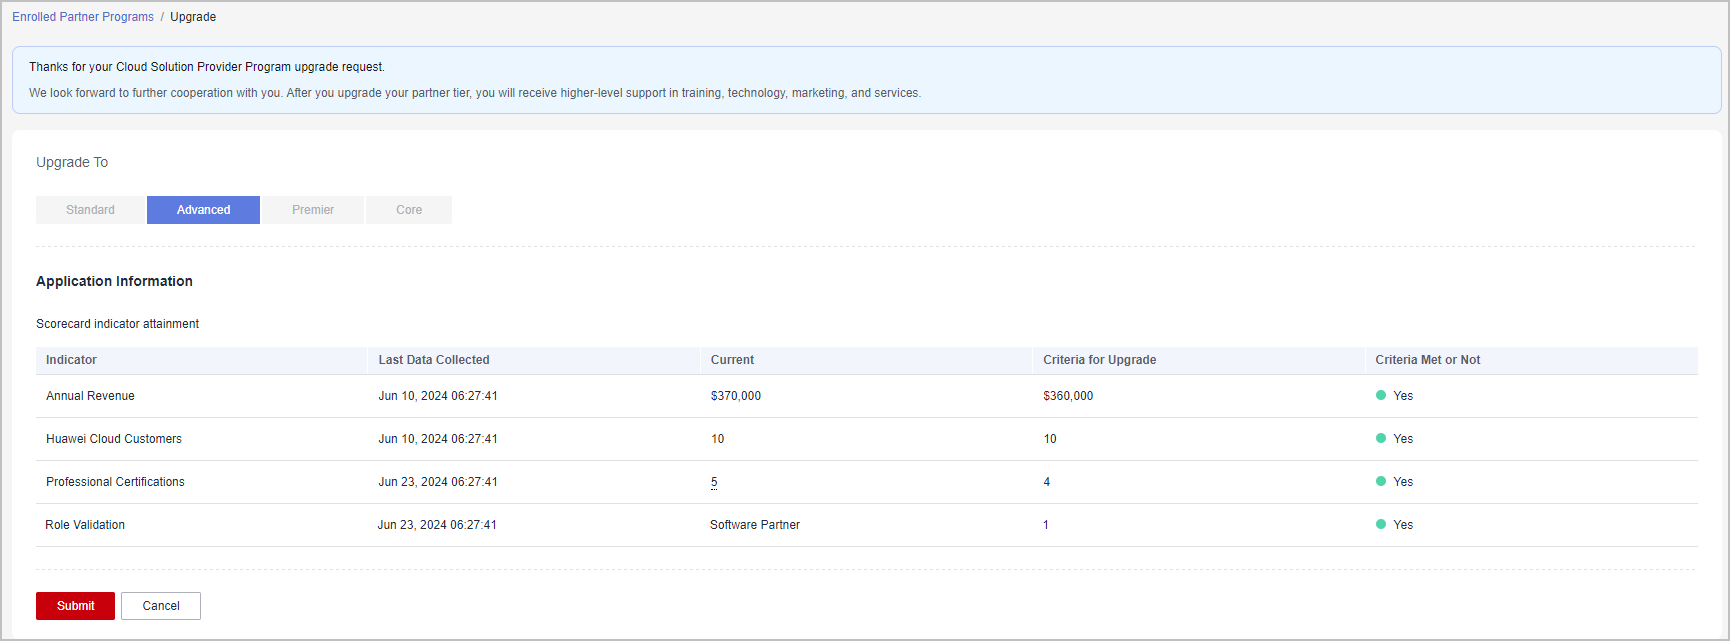The image size is (1730, 641).
Task: Click the Last Data Collected column header
Action: point(434,360)
